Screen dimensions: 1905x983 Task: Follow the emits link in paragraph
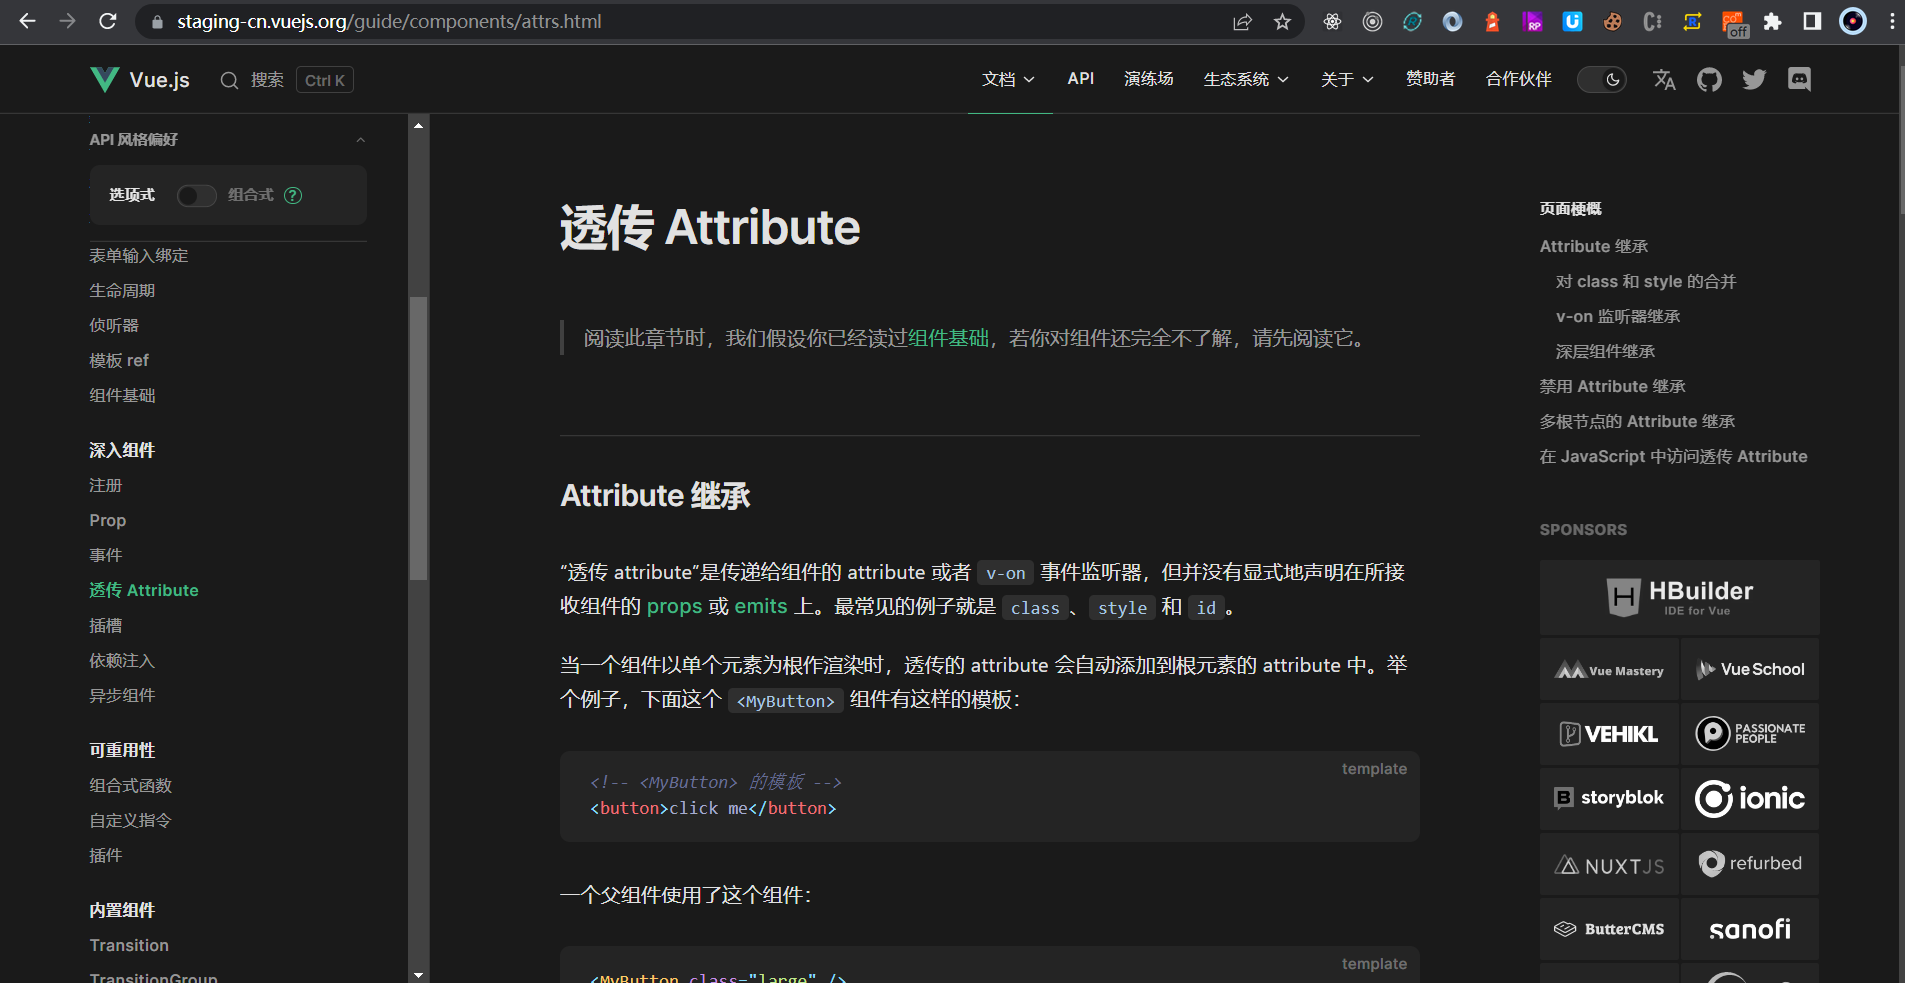(761, 606)
